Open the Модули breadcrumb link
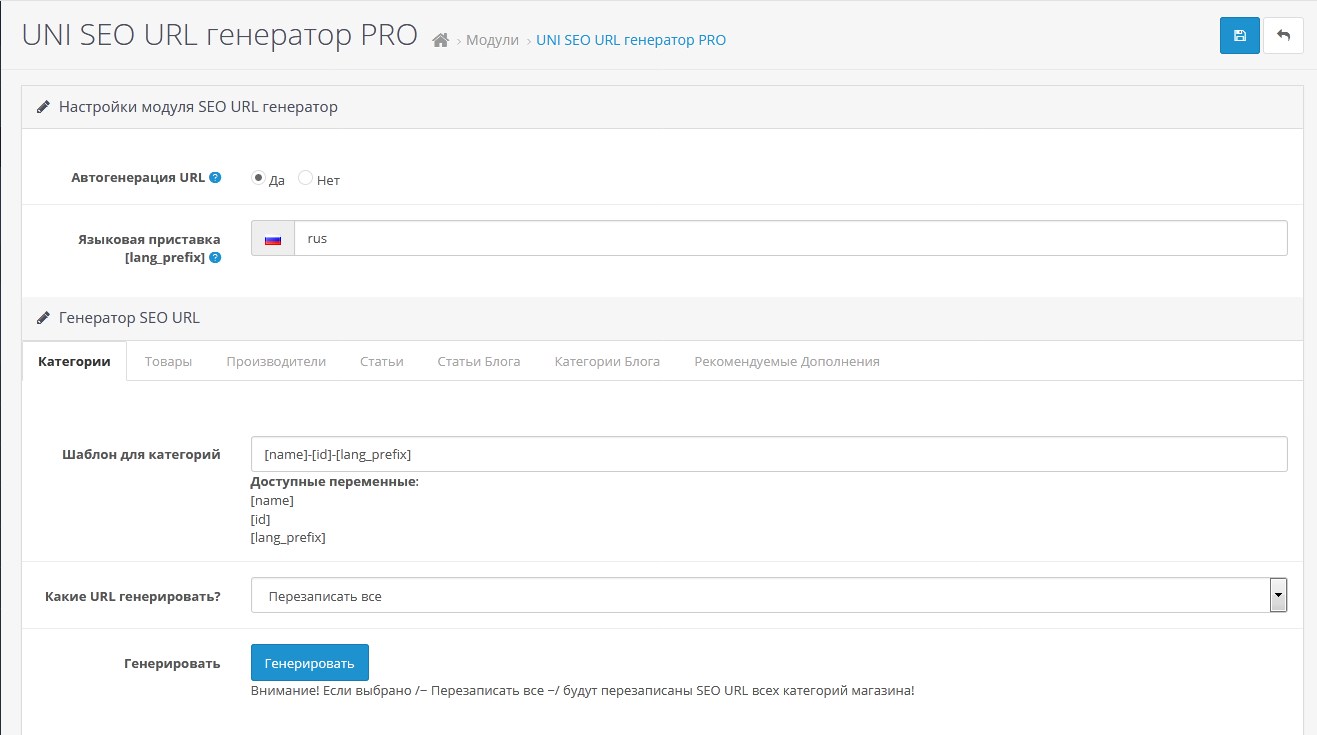Image resolution: width=1317 pixels, height=735 pixels. (x=492, y=40)
